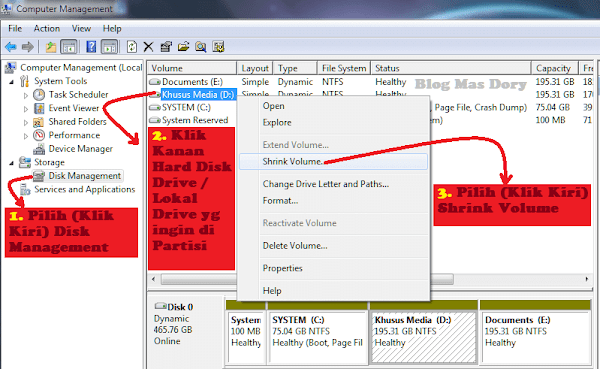
Task: Toggle Show/Hide Console Tree toolbar icon
Action: 69,47
